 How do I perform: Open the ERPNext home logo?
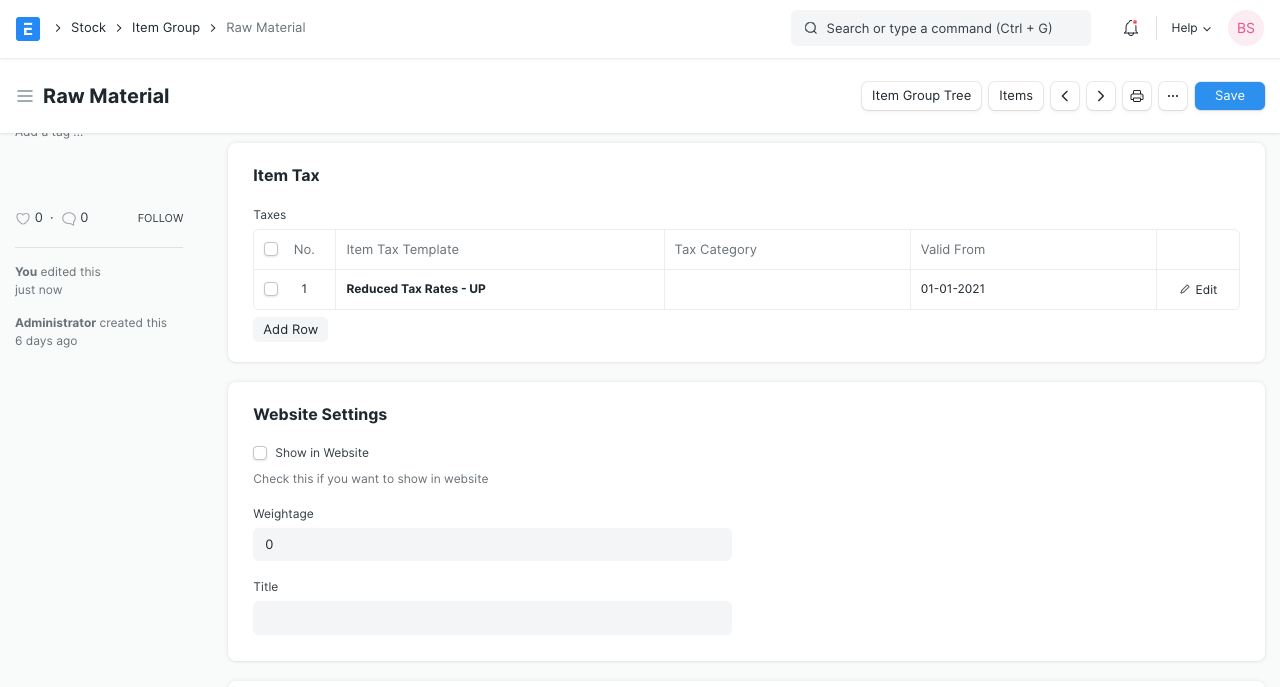click(x=27, y=28)
